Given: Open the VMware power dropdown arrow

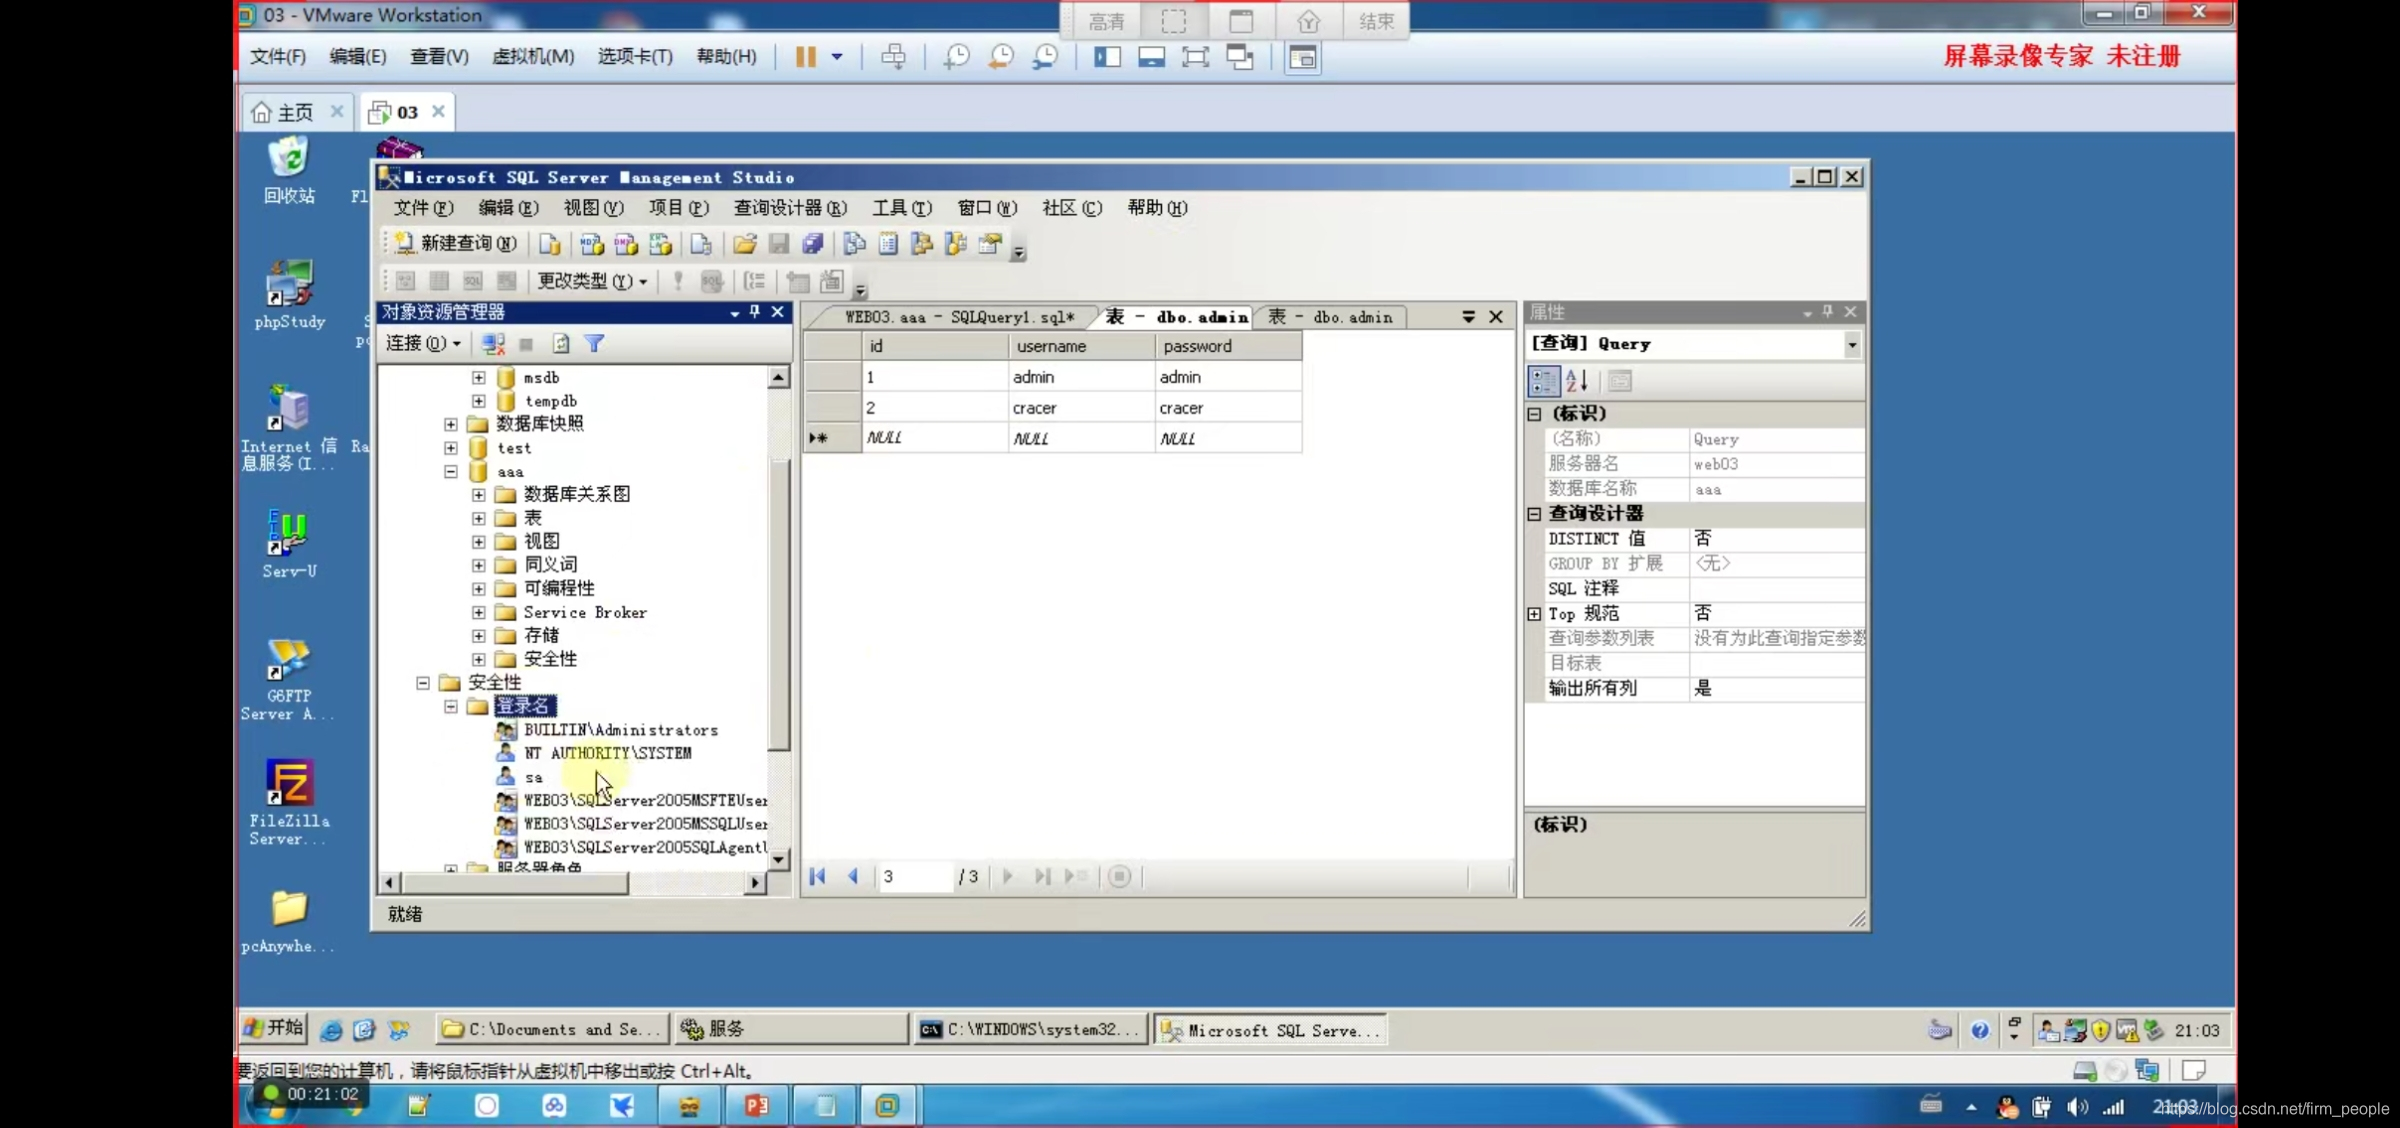Looking at the screenshot, I should click(837, 57).
